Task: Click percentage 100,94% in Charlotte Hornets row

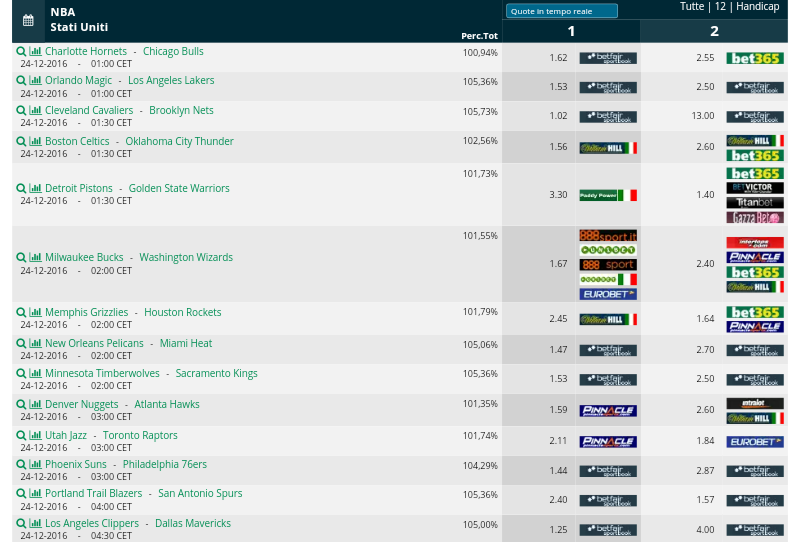Action: click(480, 53)
